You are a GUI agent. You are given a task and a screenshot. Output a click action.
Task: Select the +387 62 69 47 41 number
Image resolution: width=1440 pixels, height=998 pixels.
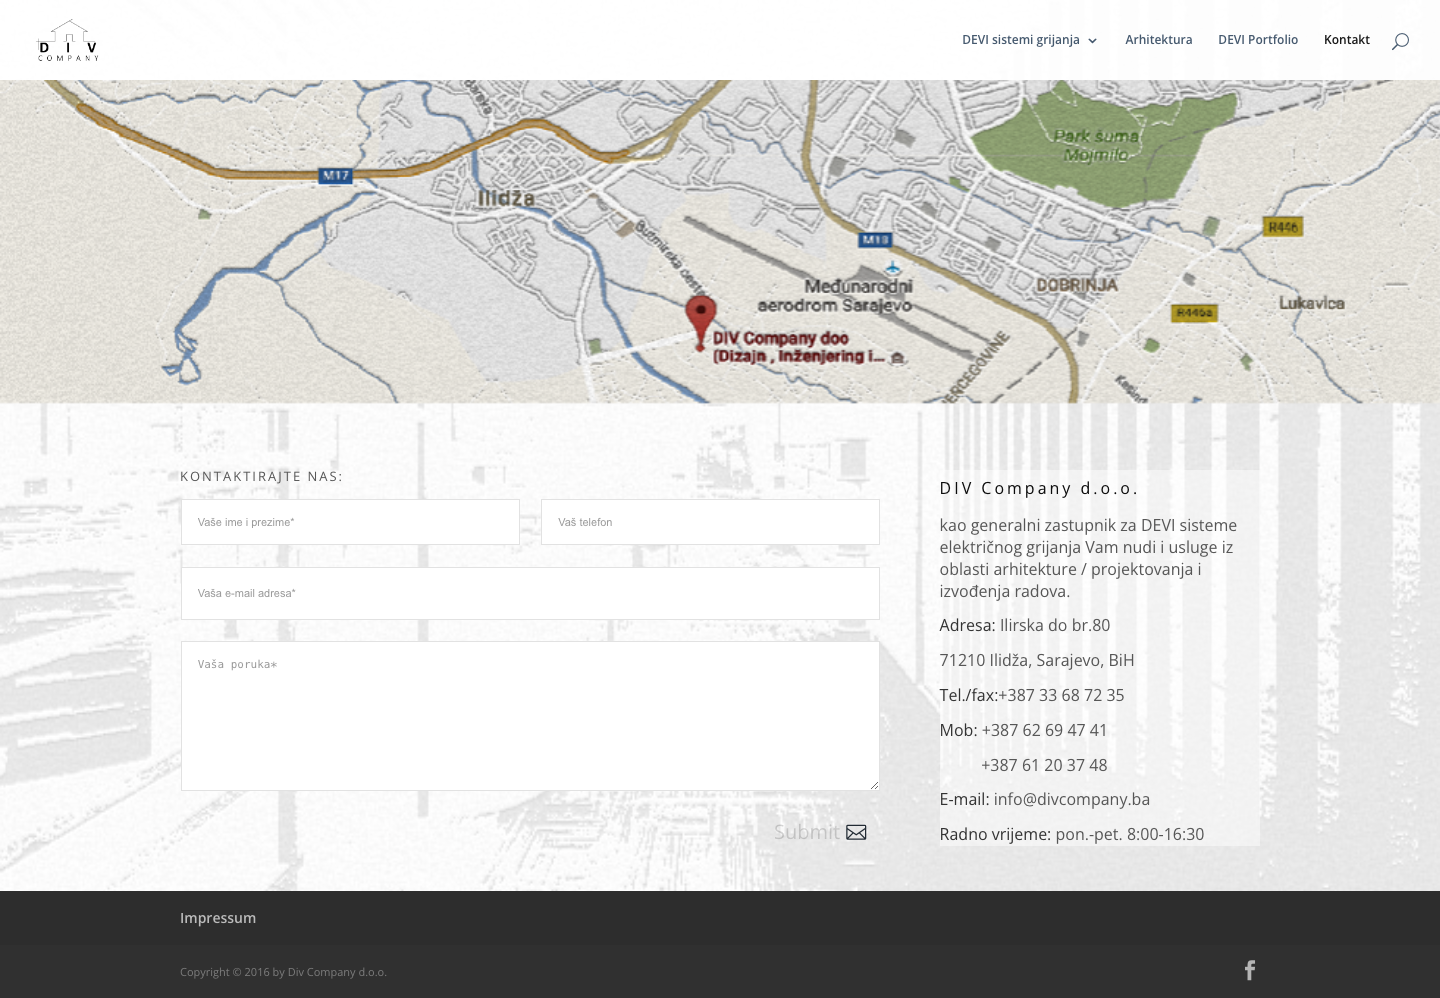(1044, 730)
